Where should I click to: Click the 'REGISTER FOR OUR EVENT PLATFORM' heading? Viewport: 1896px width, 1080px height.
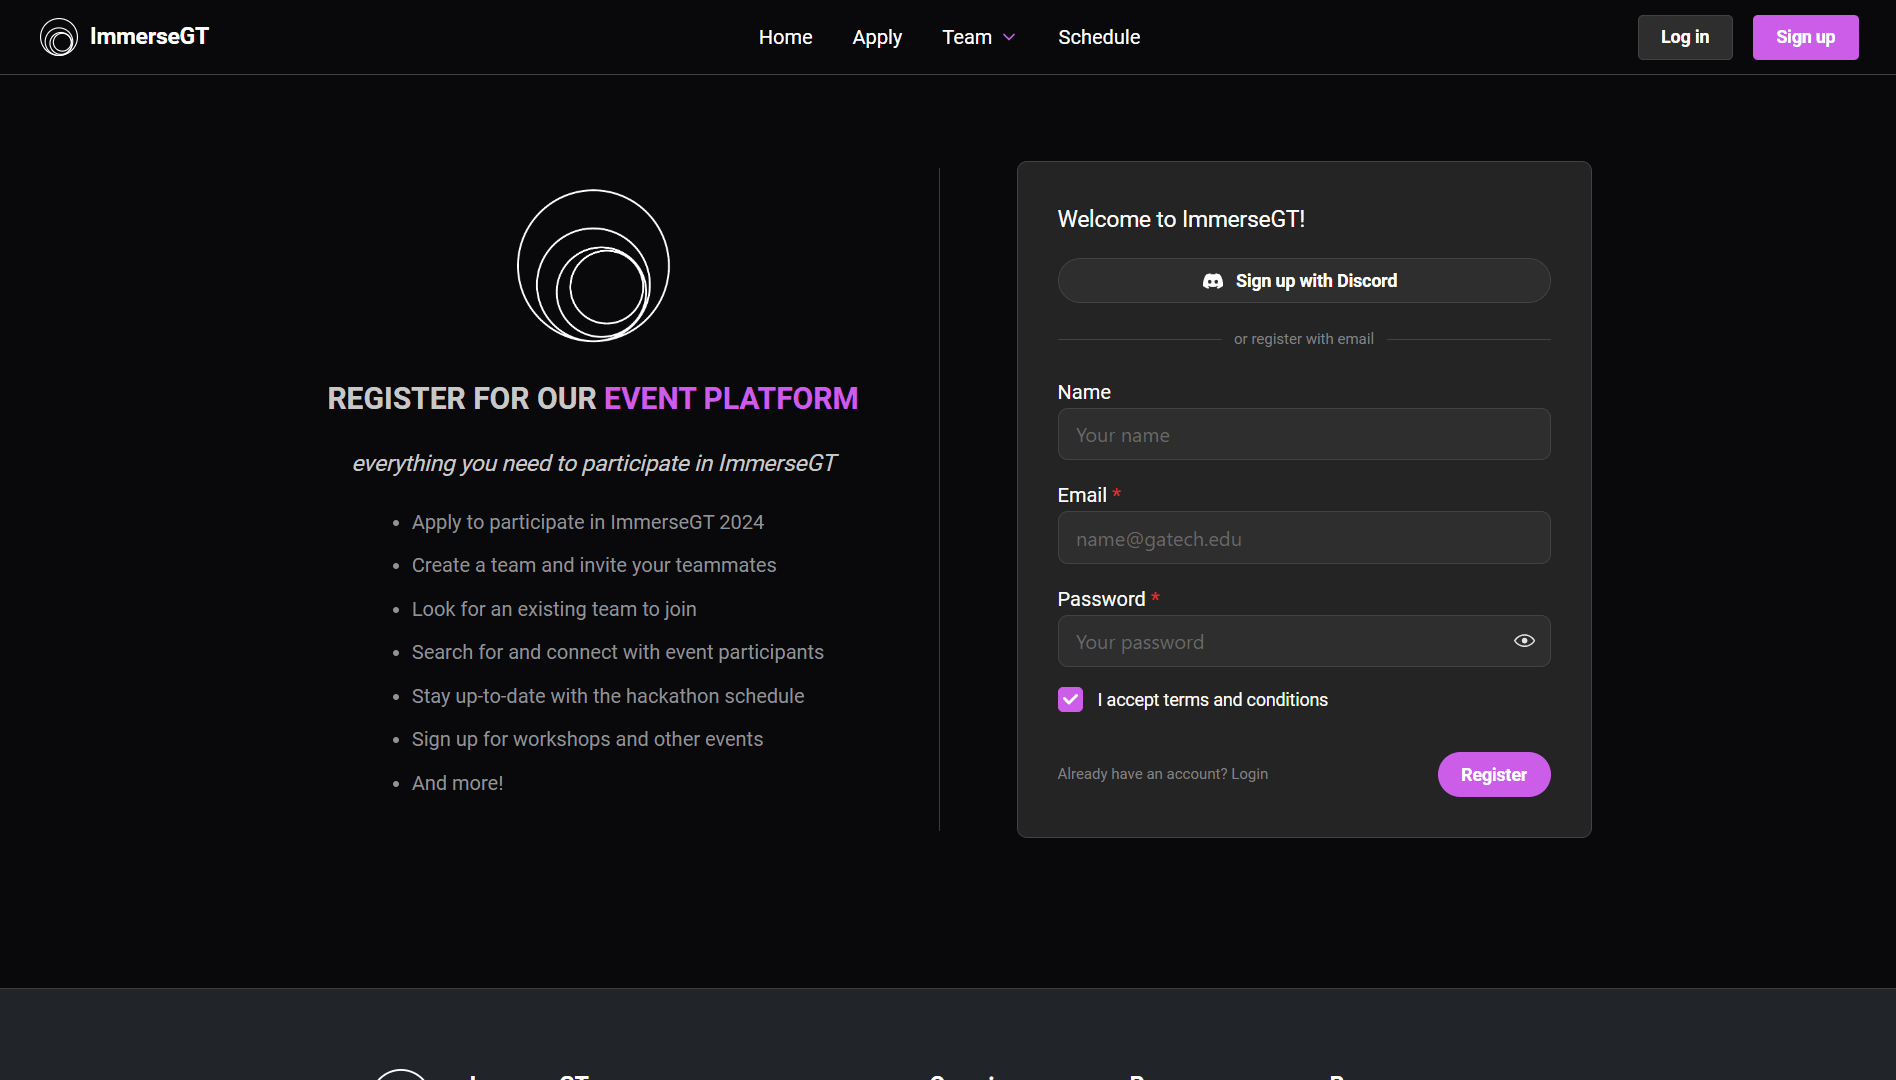click(x=593, y=398)
